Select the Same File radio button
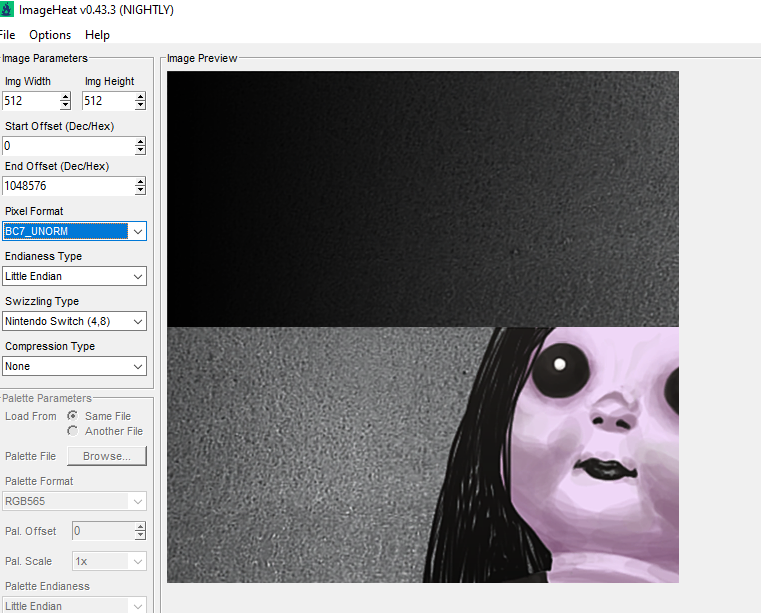The width and height of the screenshot is (761, 613). click(73, 415)
